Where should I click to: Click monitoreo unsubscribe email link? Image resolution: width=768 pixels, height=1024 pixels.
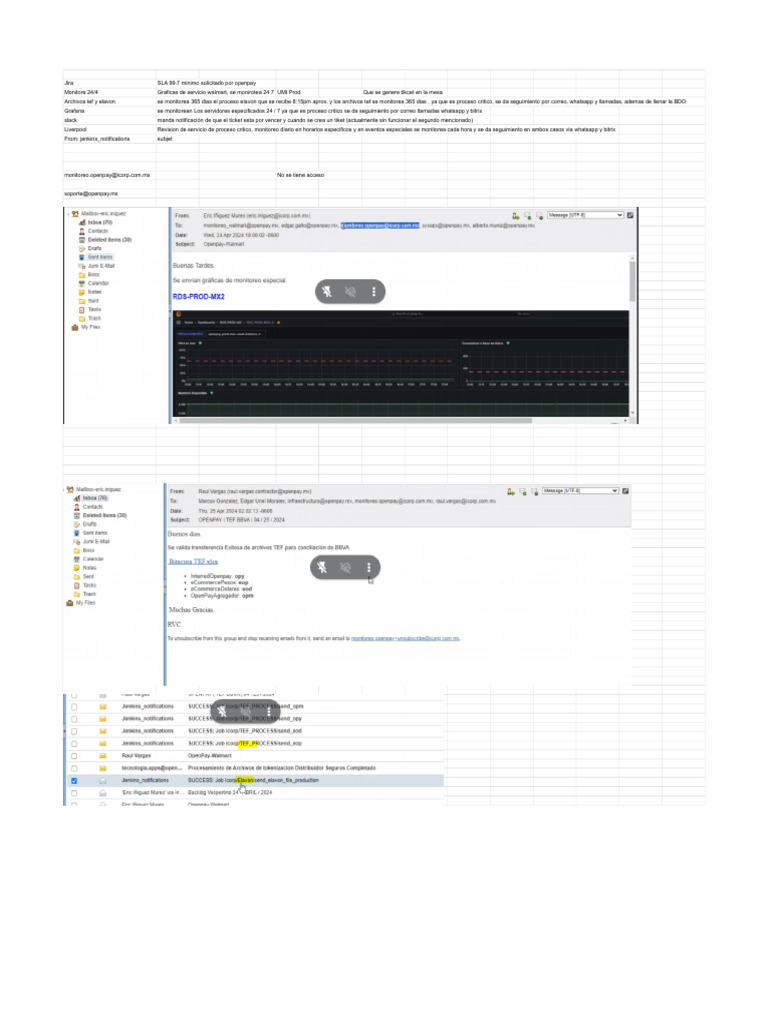[x=406, y=638]
